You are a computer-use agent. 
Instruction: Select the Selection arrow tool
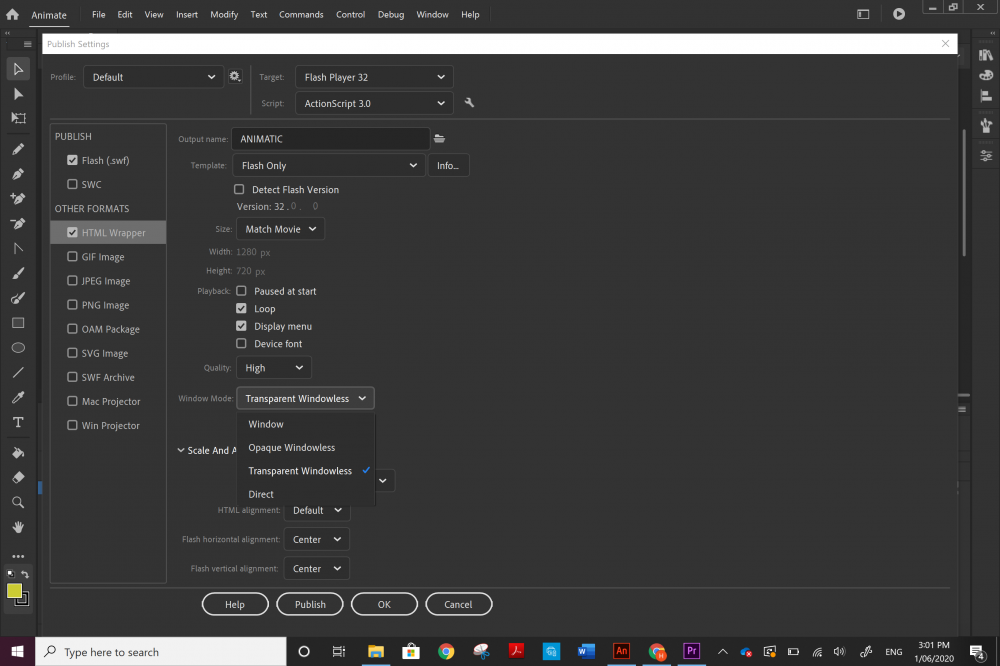tap(18, 69)
